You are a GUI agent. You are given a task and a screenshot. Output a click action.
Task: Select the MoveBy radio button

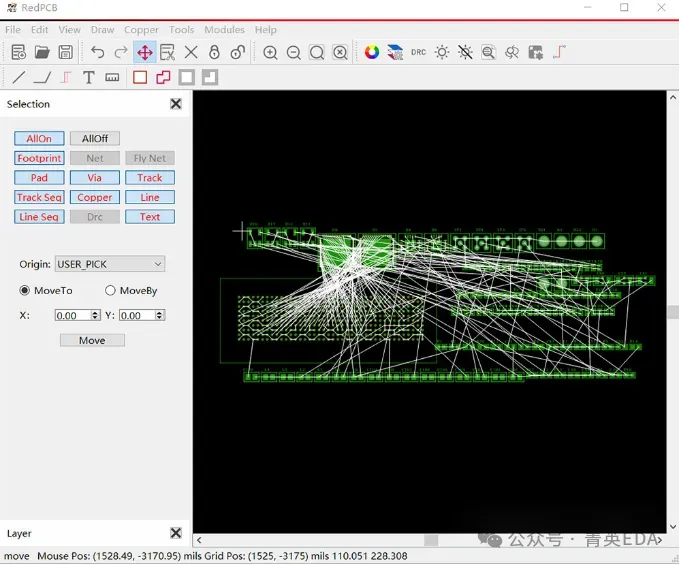point(110,290)
